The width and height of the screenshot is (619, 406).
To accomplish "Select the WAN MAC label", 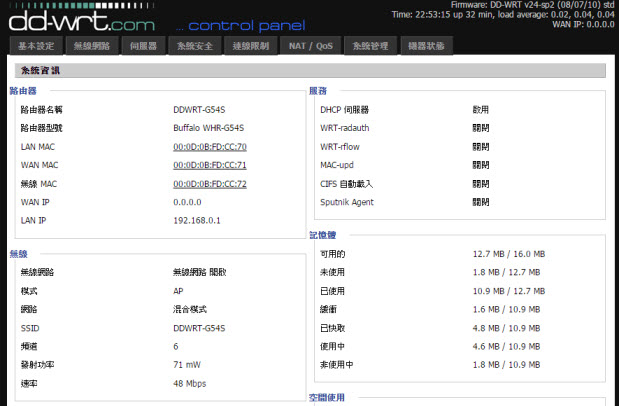I will click(x=39, y=165).
